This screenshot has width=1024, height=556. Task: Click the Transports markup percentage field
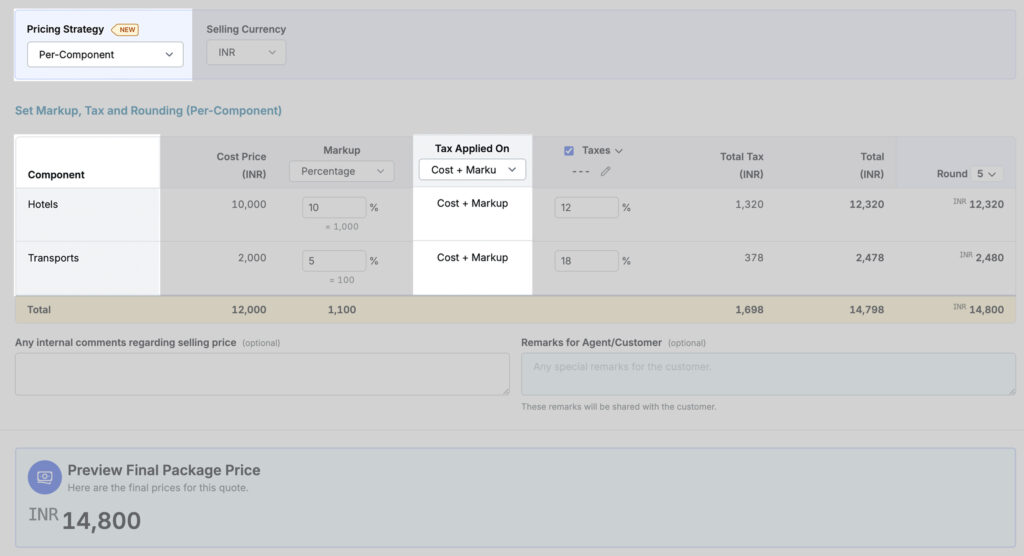tap(334, 261)
